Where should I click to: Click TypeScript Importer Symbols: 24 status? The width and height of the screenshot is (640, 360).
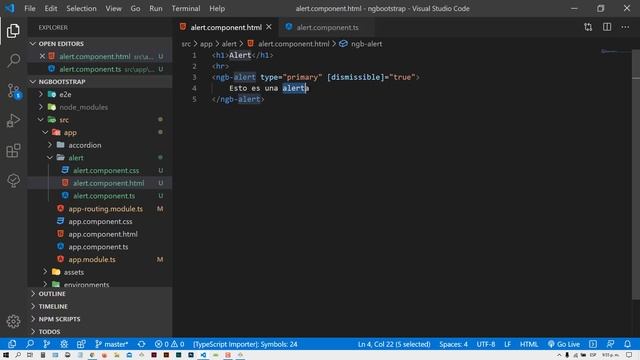tap(245, 344)
